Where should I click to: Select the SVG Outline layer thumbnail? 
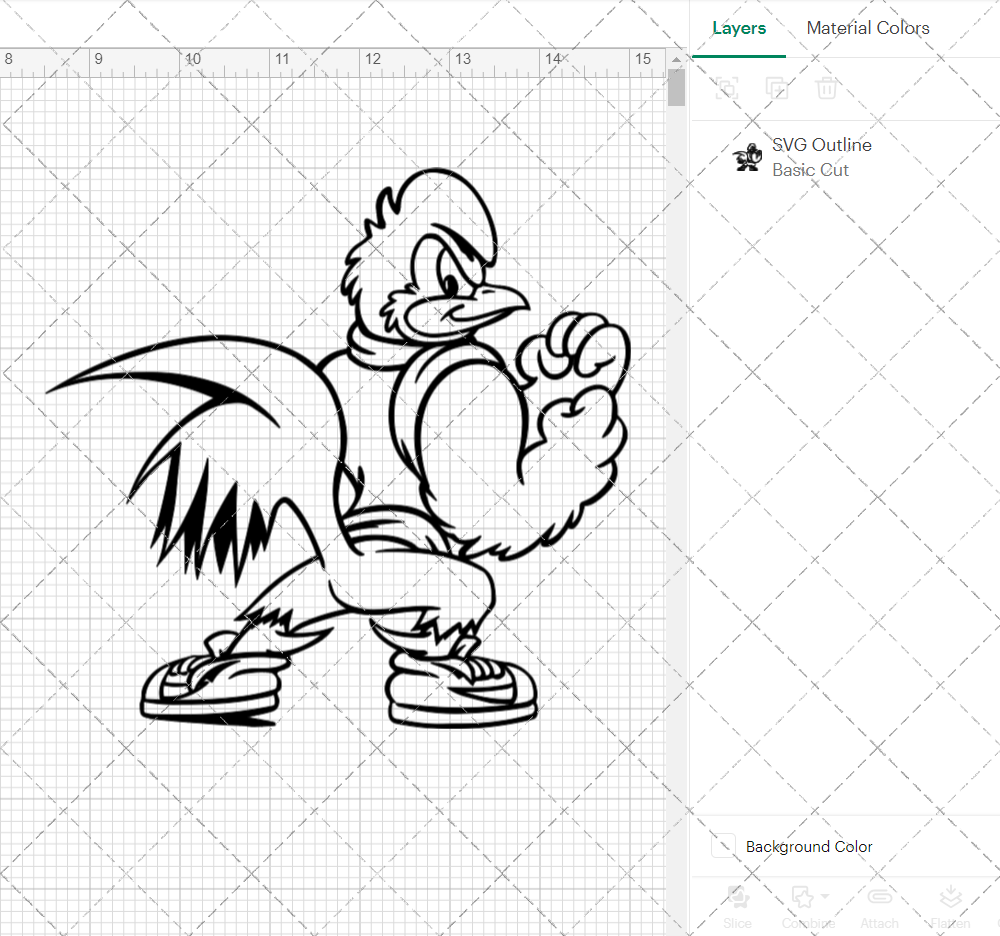coord(747,157)
